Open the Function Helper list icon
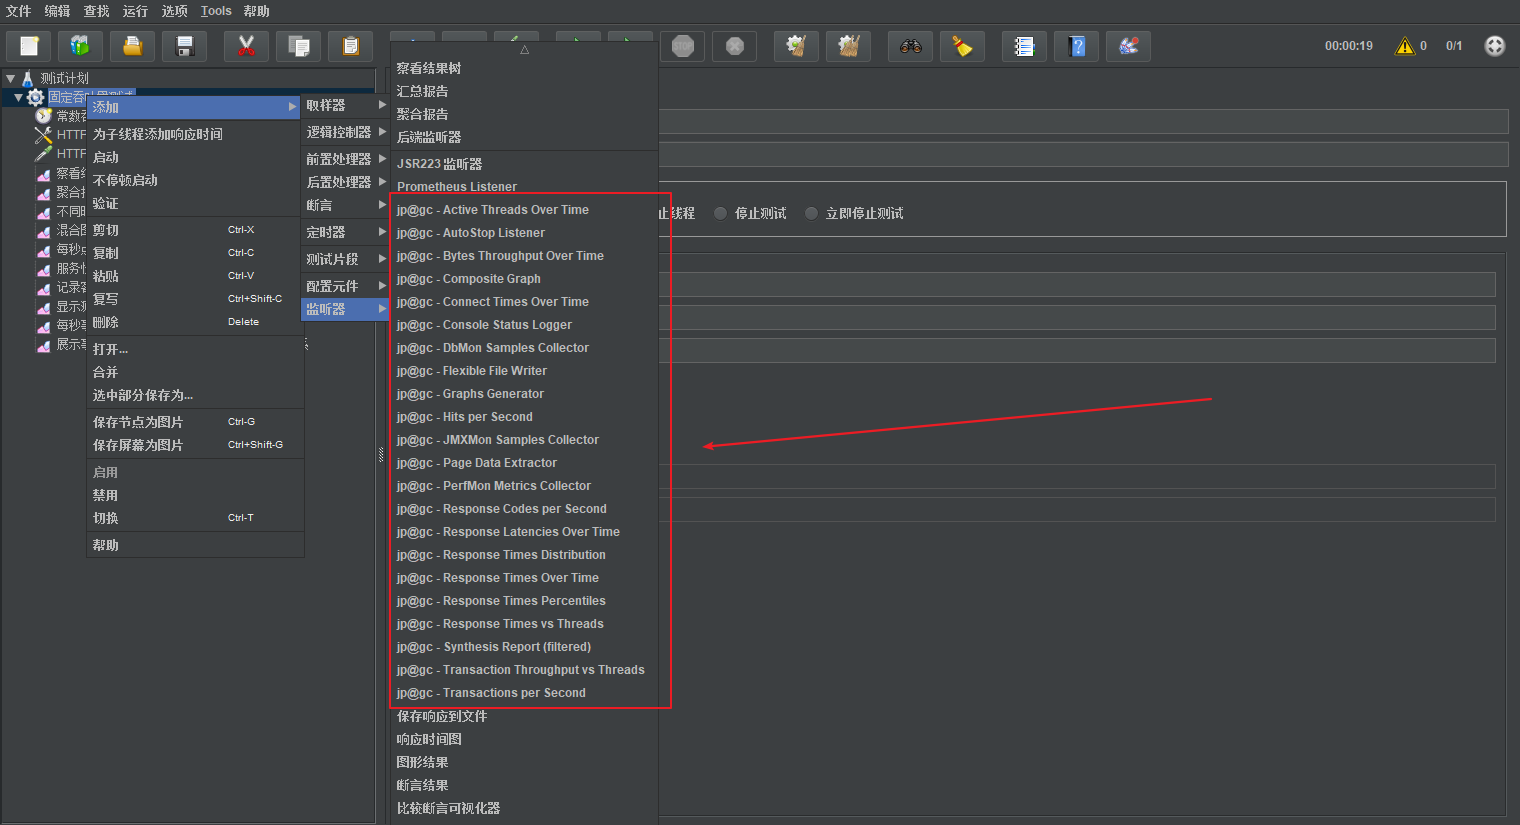The image size is (1520, 825). (x=1025, y=46)
